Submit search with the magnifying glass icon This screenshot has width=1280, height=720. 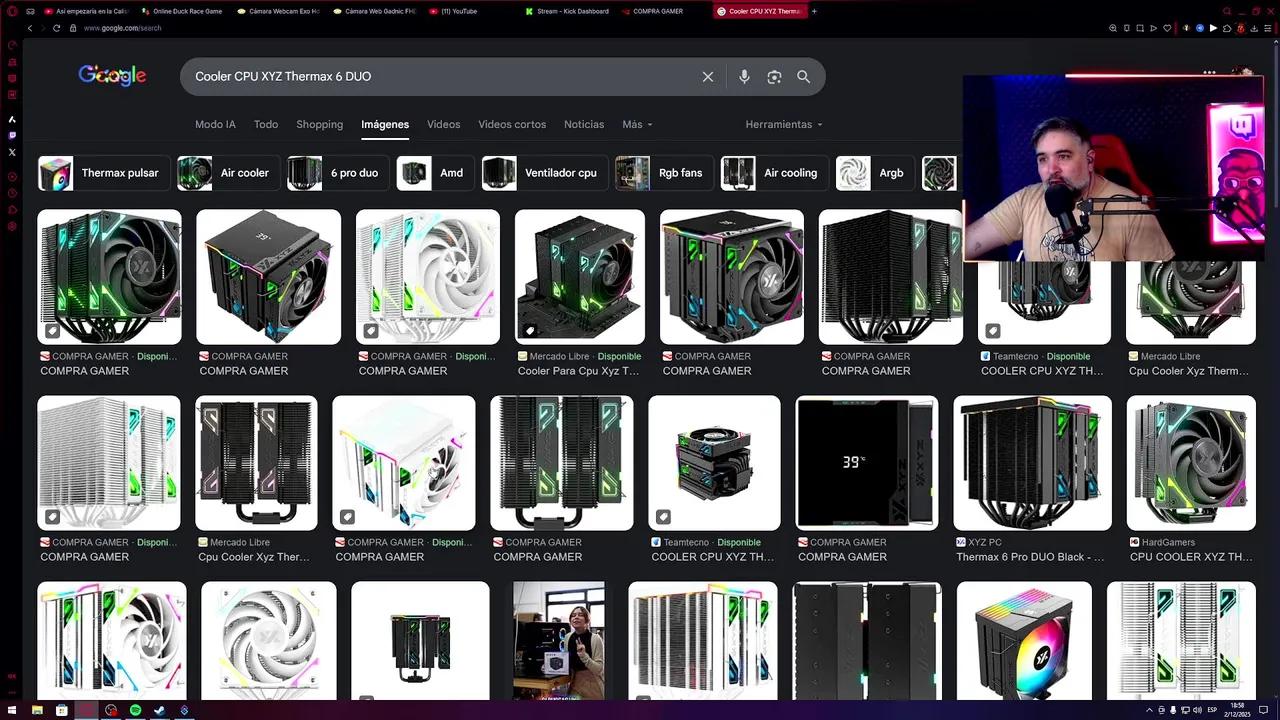[x=803, y=77]
